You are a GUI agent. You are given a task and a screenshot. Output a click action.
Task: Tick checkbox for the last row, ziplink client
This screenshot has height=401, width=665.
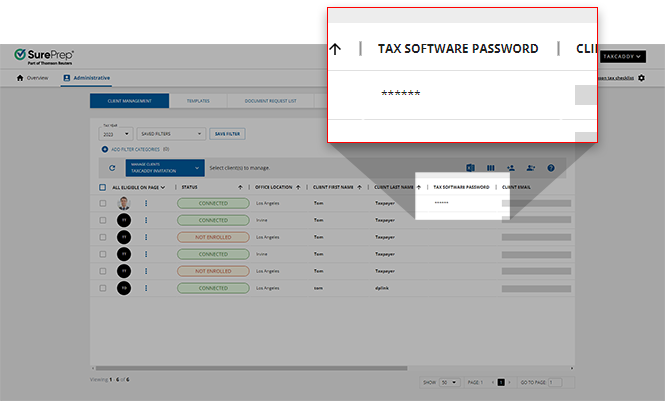(102, 288)
